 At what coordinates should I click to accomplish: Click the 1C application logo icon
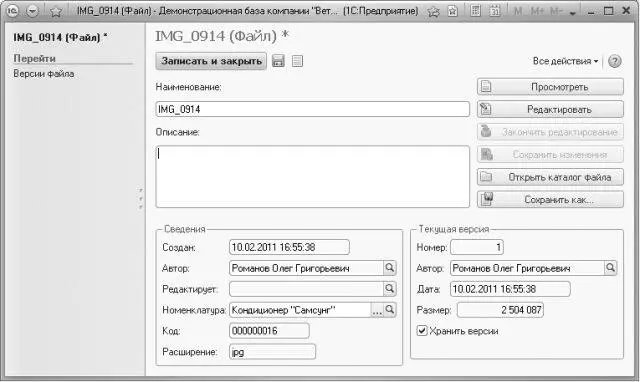point(13,11)
